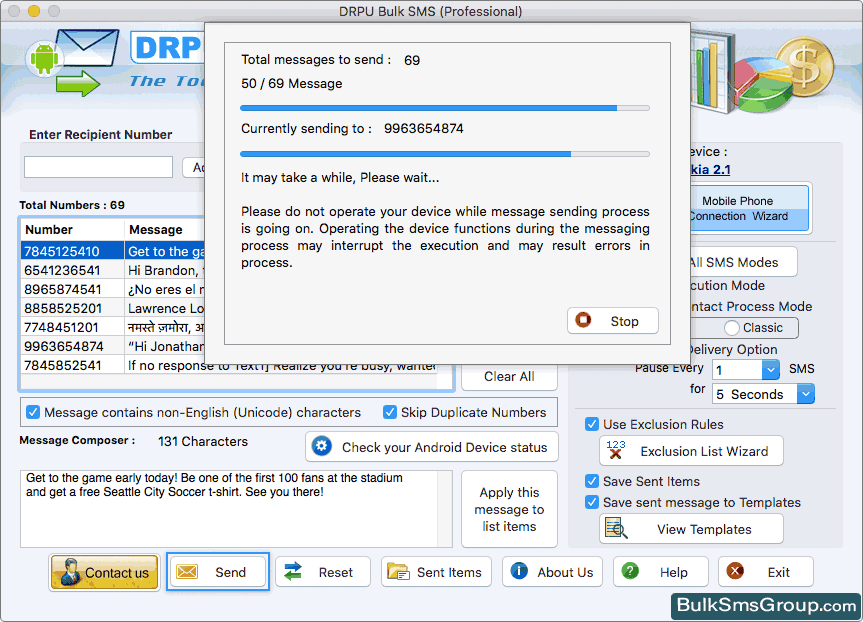Click the Exit button label
This screenshot has height=622, width=863.
click(x=779, y=572)
